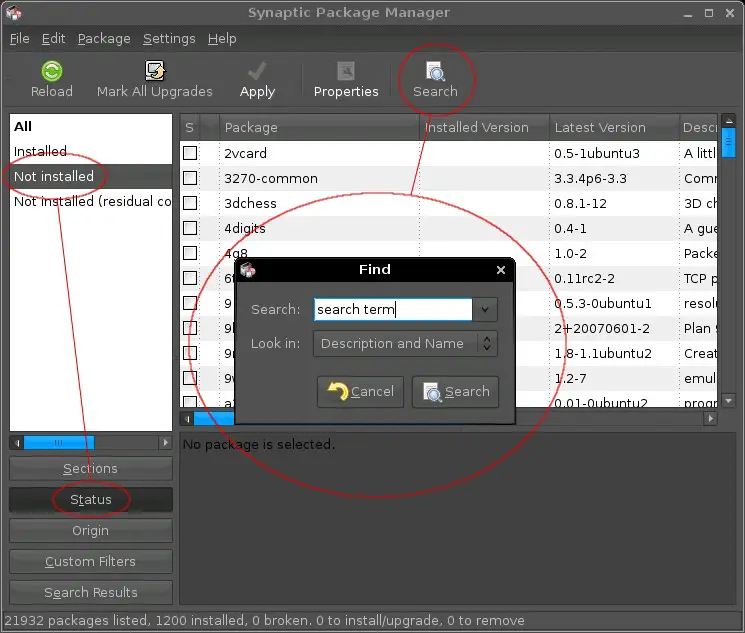Click the filter pane horizontal scrollbar thumb
The image size is (745, 633).
coord(59,443)
